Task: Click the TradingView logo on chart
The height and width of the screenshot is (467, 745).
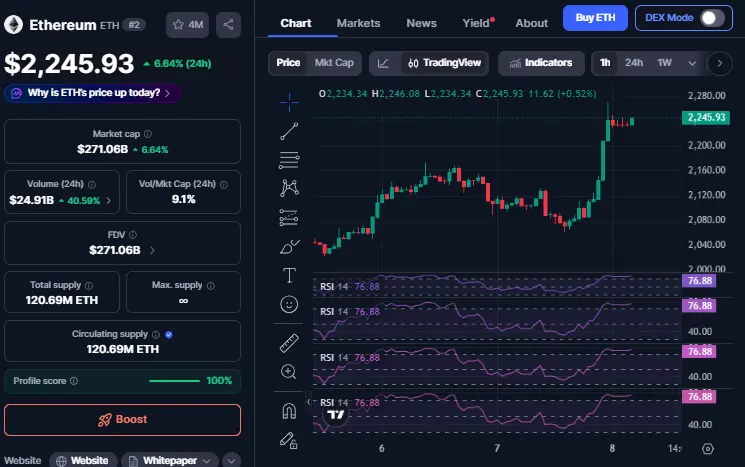Action: pyautogui.click(x=335, y=415)
